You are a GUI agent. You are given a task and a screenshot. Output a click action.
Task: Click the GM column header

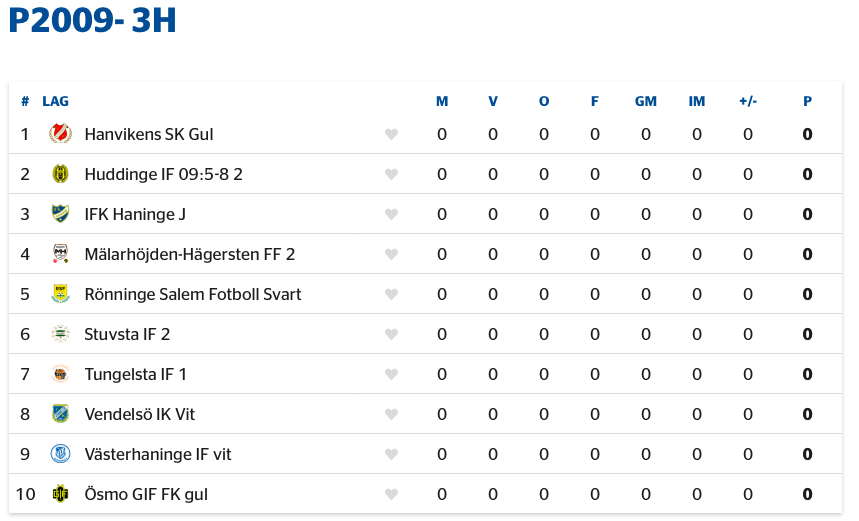tap(646, 101)
